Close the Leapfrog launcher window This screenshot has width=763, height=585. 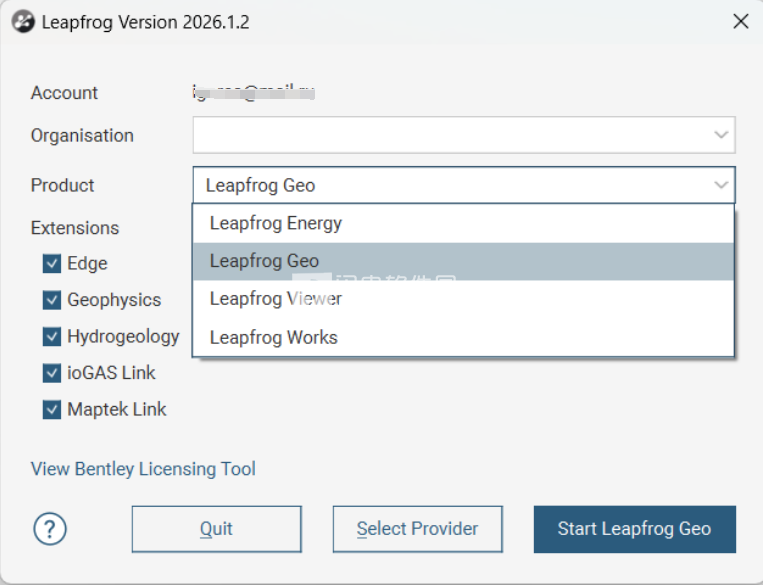click(741, 21)
